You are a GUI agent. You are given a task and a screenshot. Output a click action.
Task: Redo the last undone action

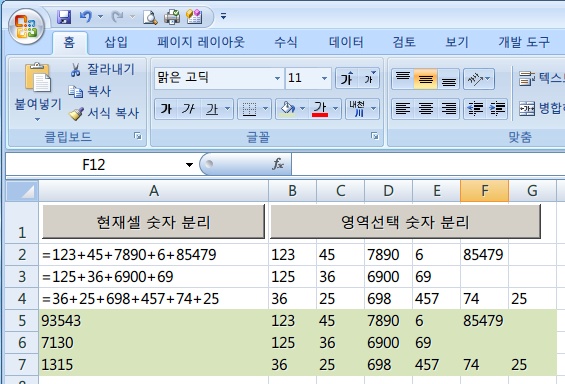(117, 17)
